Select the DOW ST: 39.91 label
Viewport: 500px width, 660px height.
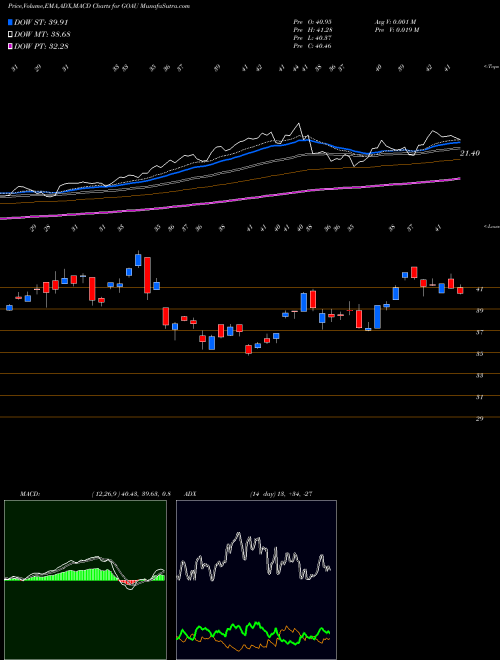click(x=41, y=22)
